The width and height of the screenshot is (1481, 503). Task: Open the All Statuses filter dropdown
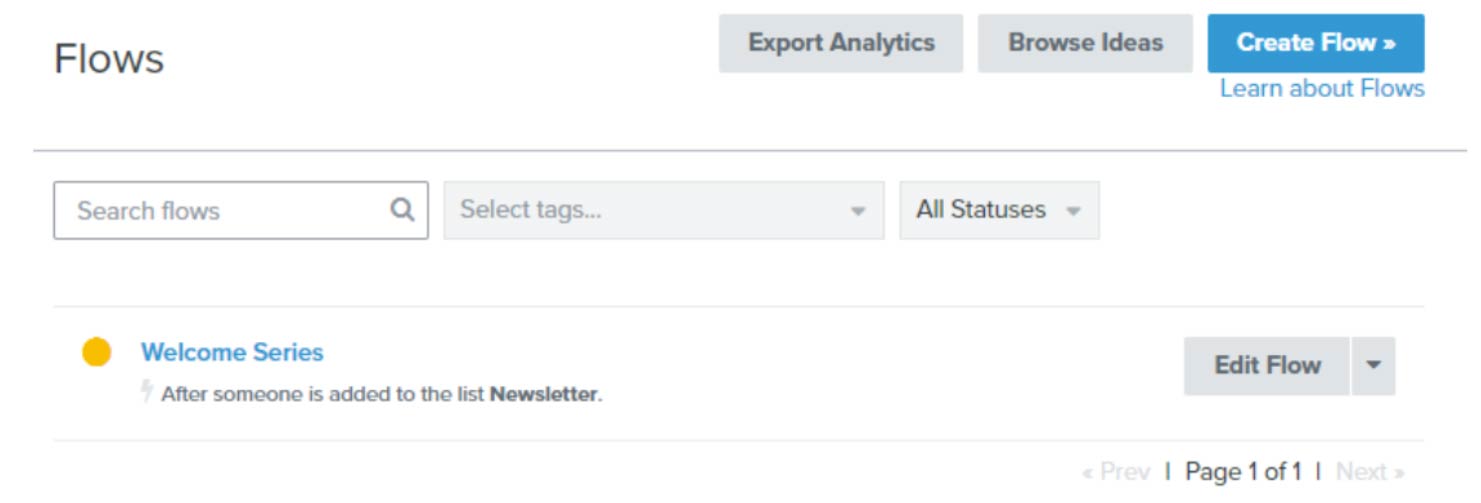[x=999, y=210]
